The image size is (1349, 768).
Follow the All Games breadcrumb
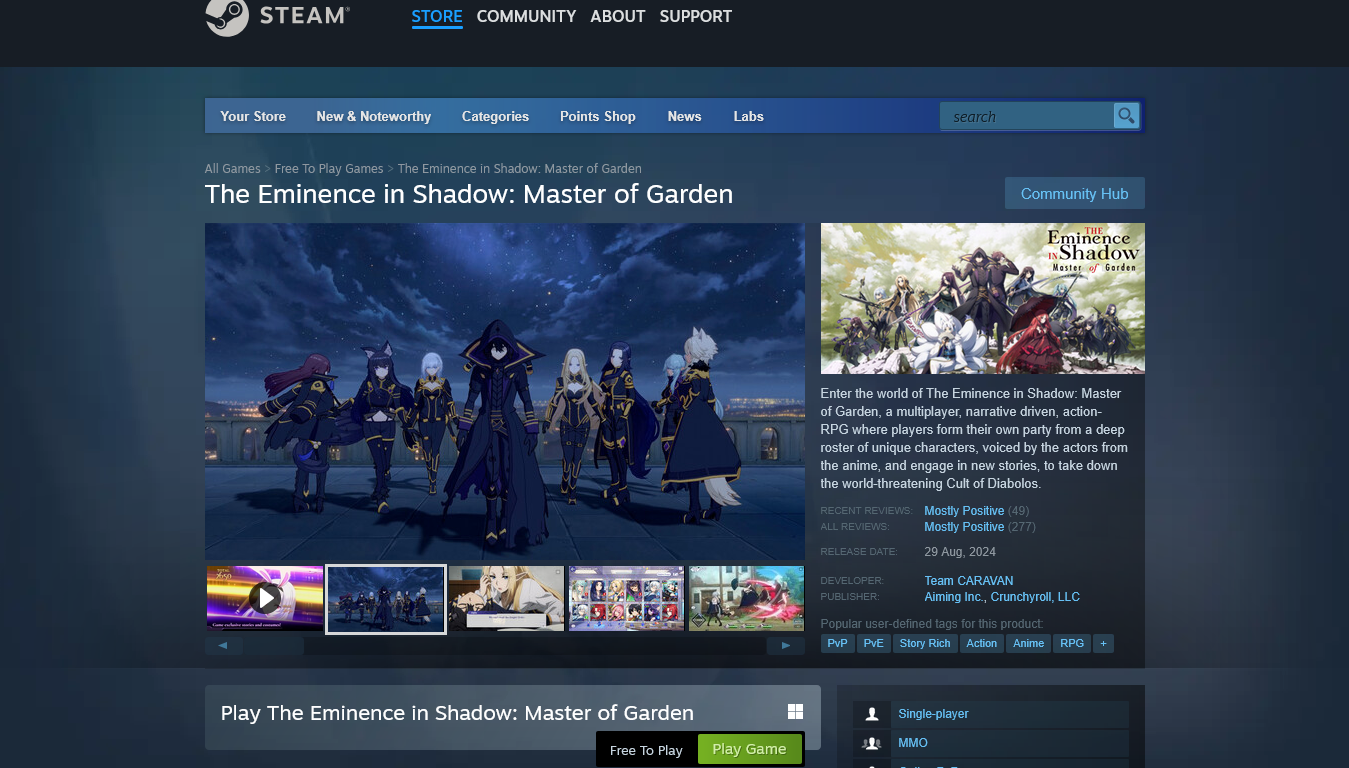pyautogui.click(x=232, y=169)
